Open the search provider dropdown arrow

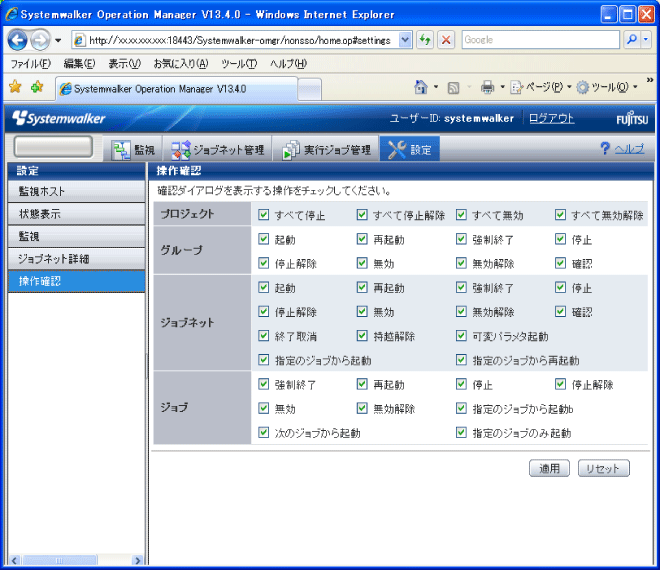[x=646, y=40]
